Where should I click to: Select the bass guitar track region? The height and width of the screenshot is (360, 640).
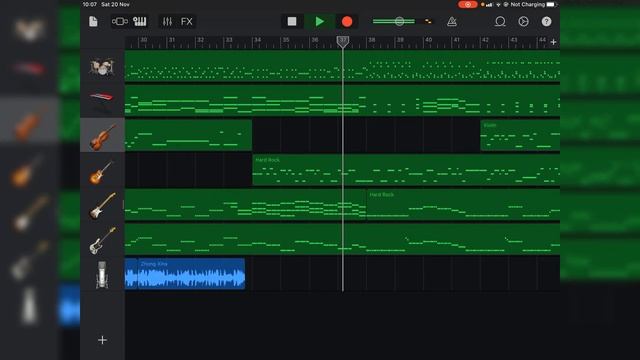click(342, 239)
